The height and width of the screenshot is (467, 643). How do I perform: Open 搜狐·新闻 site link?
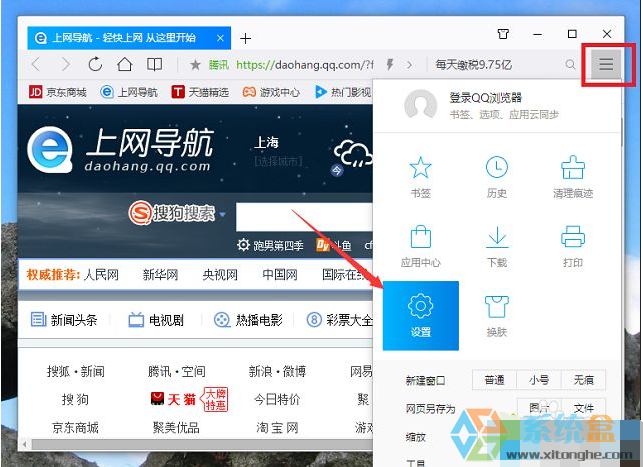pos(75,371)
